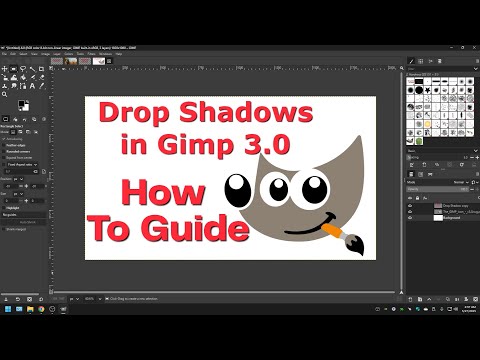Image resolution: width=480 pixels, height=360 pixels.
Task: Adjust the layer Opacity slider
Action: pos(437,189)
